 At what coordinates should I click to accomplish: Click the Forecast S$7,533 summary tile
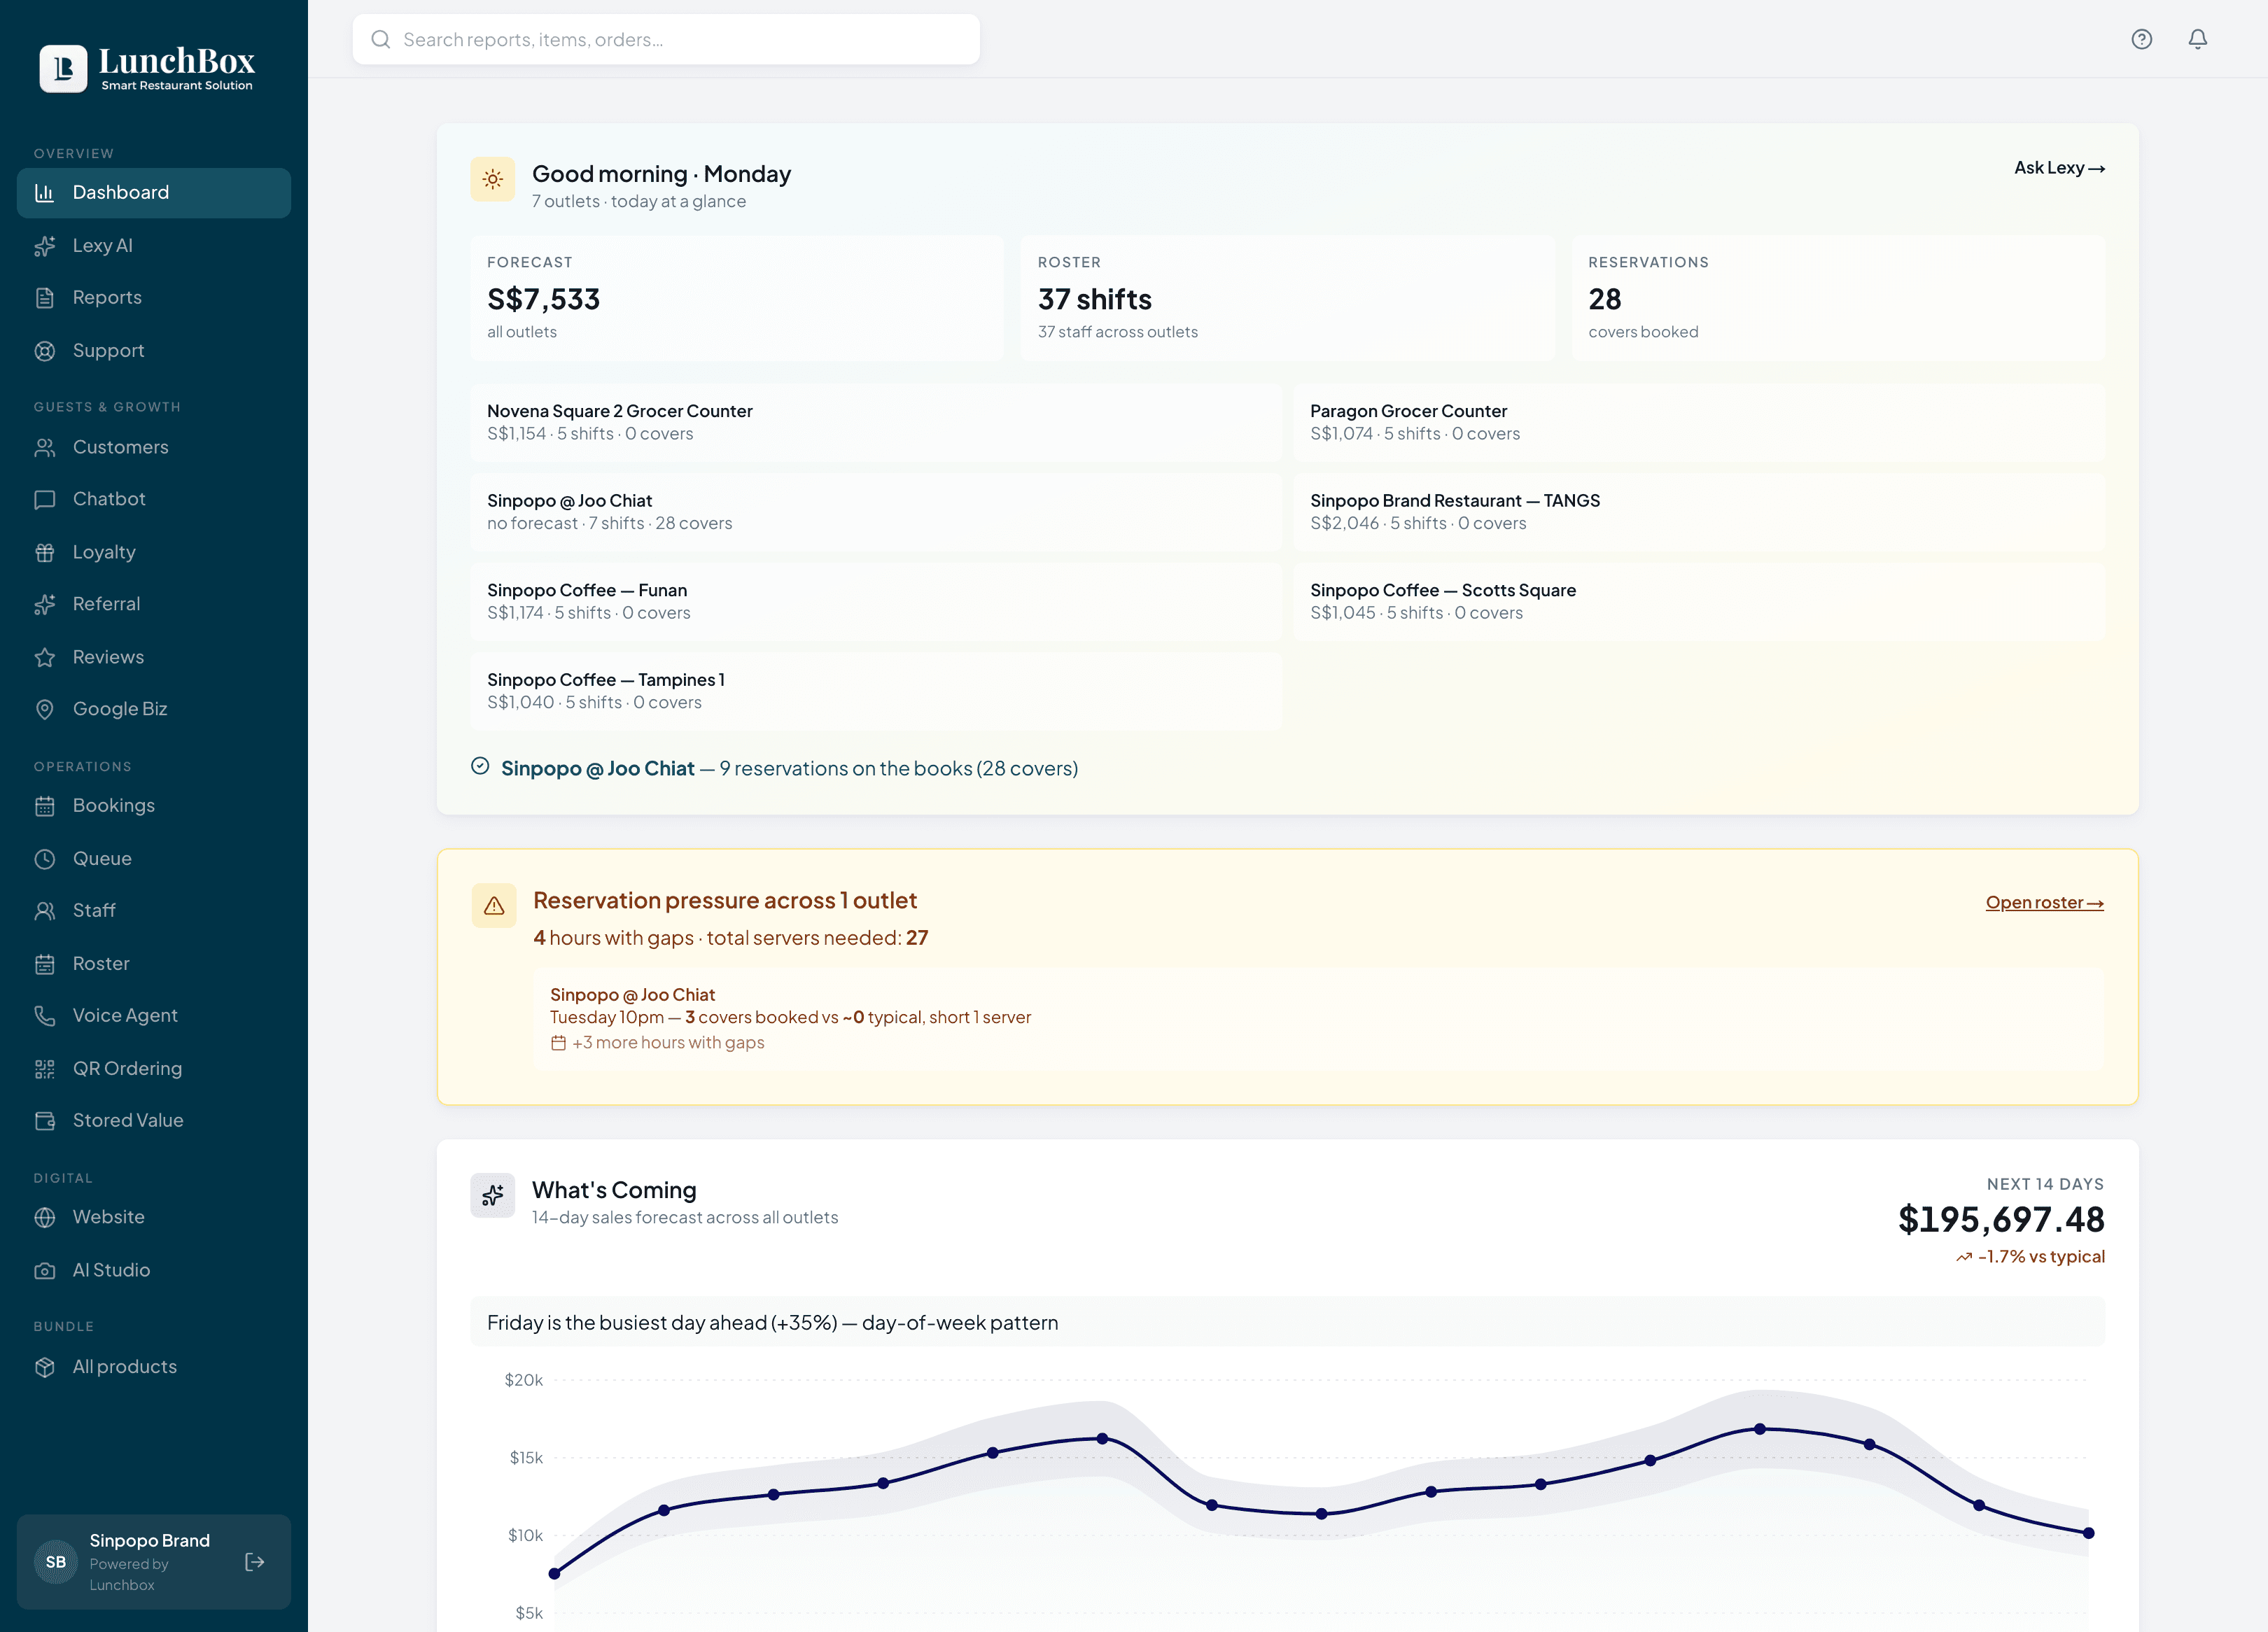[737, 298]
